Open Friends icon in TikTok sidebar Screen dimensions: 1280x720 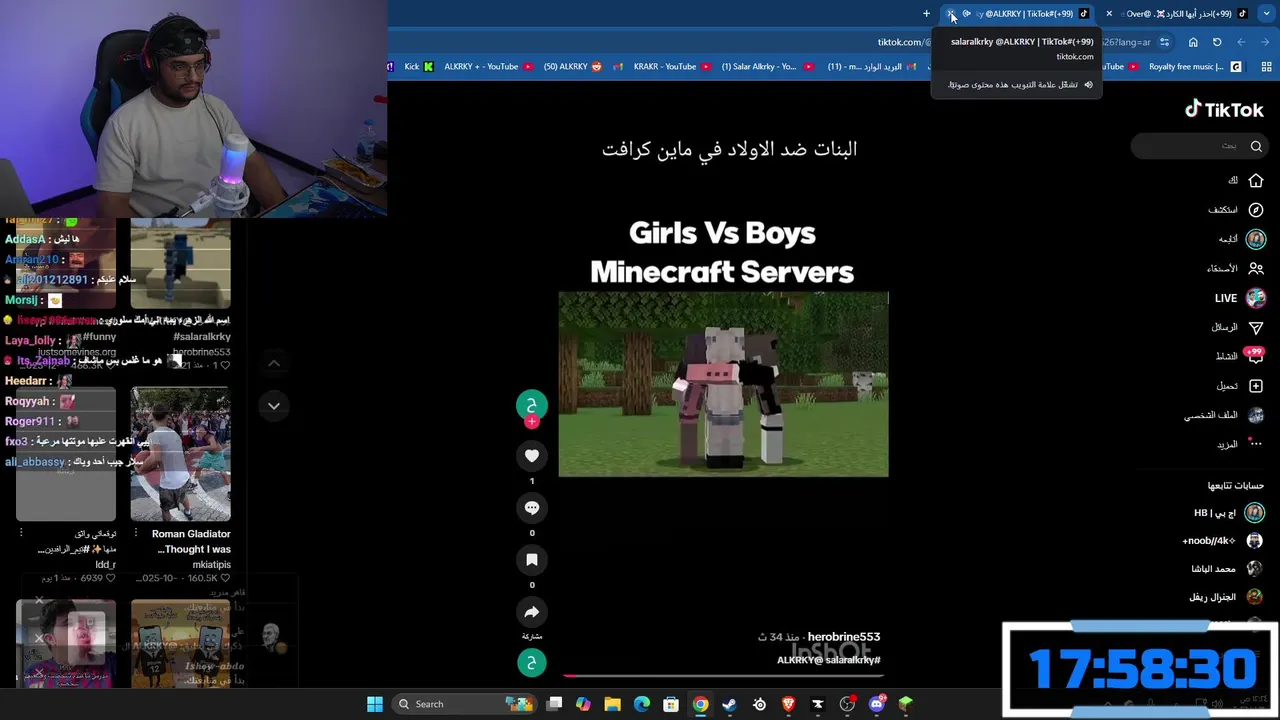(x=1256, y=268)
